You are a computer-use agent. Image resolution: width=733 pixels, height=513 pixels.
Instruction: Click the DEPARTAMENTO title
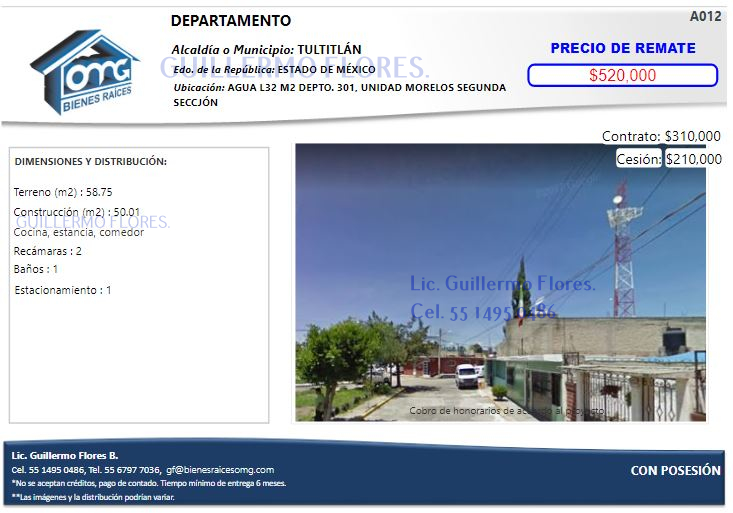231,21
